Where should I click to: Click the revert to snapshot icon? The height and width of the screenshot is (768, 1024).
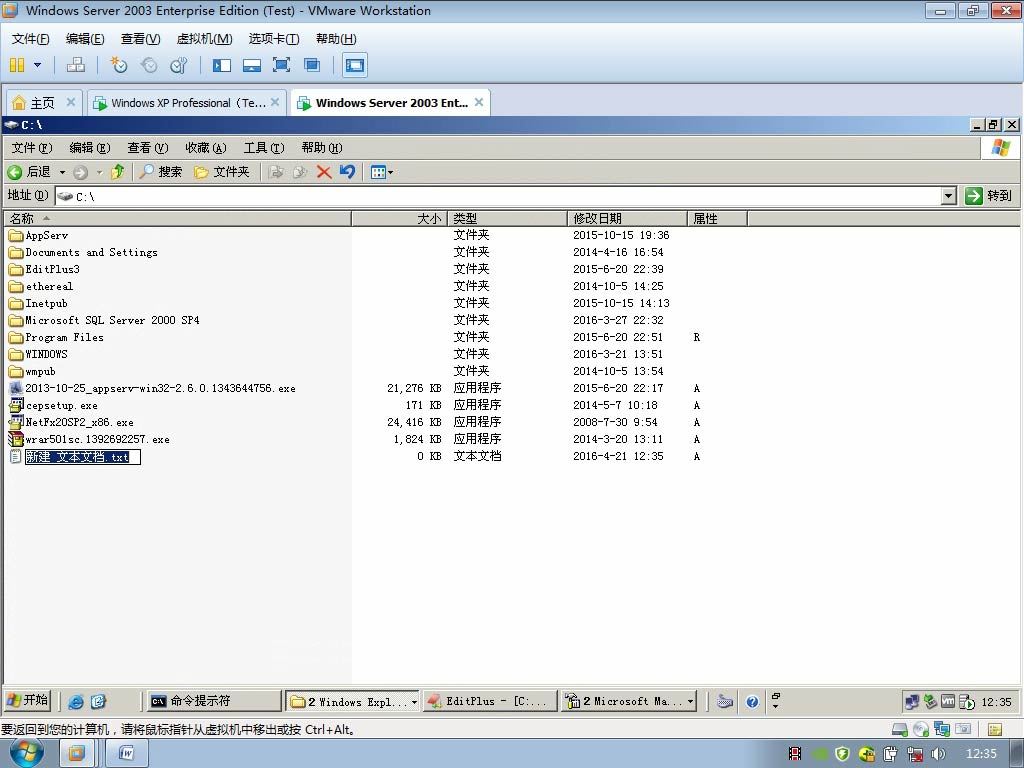click(x=149, y=65)
